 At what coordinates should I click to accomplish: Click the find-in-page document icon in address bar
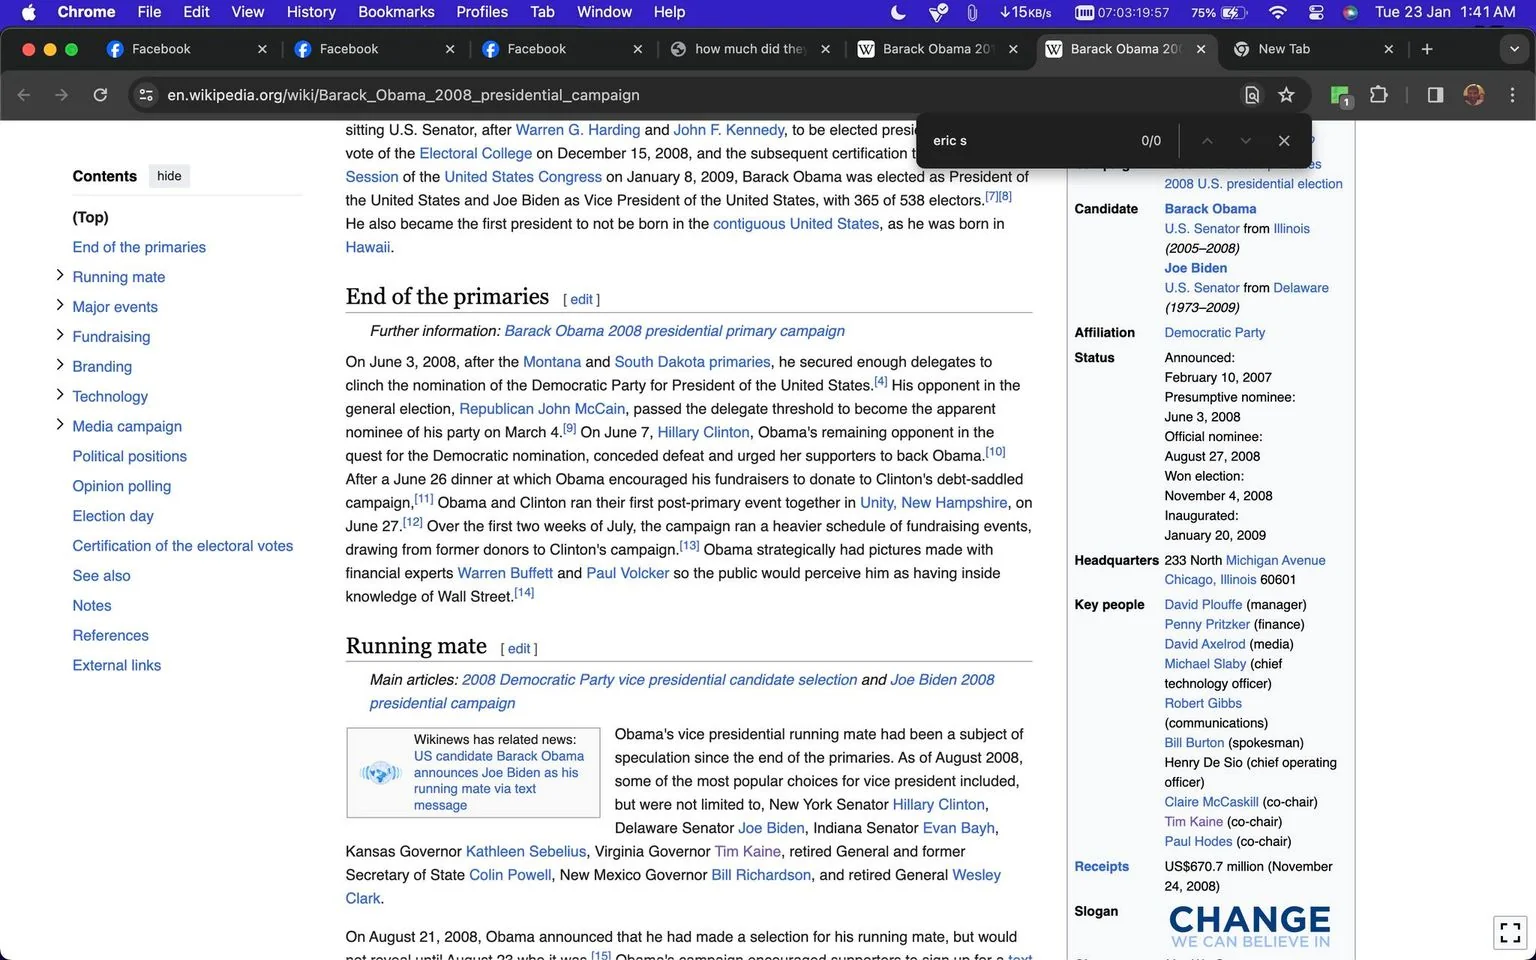click(x=1251, y=95)
